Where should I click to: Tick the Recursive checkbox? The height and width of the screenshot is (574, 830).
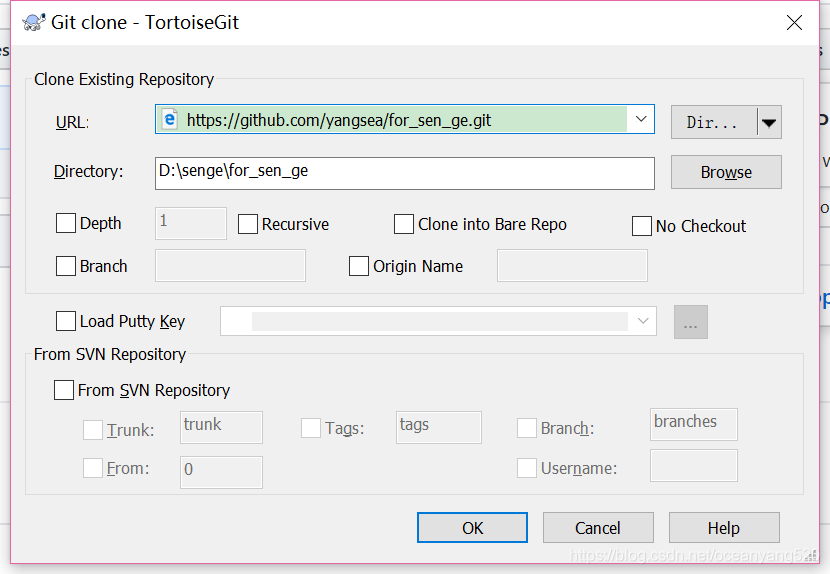coord(248,224)
